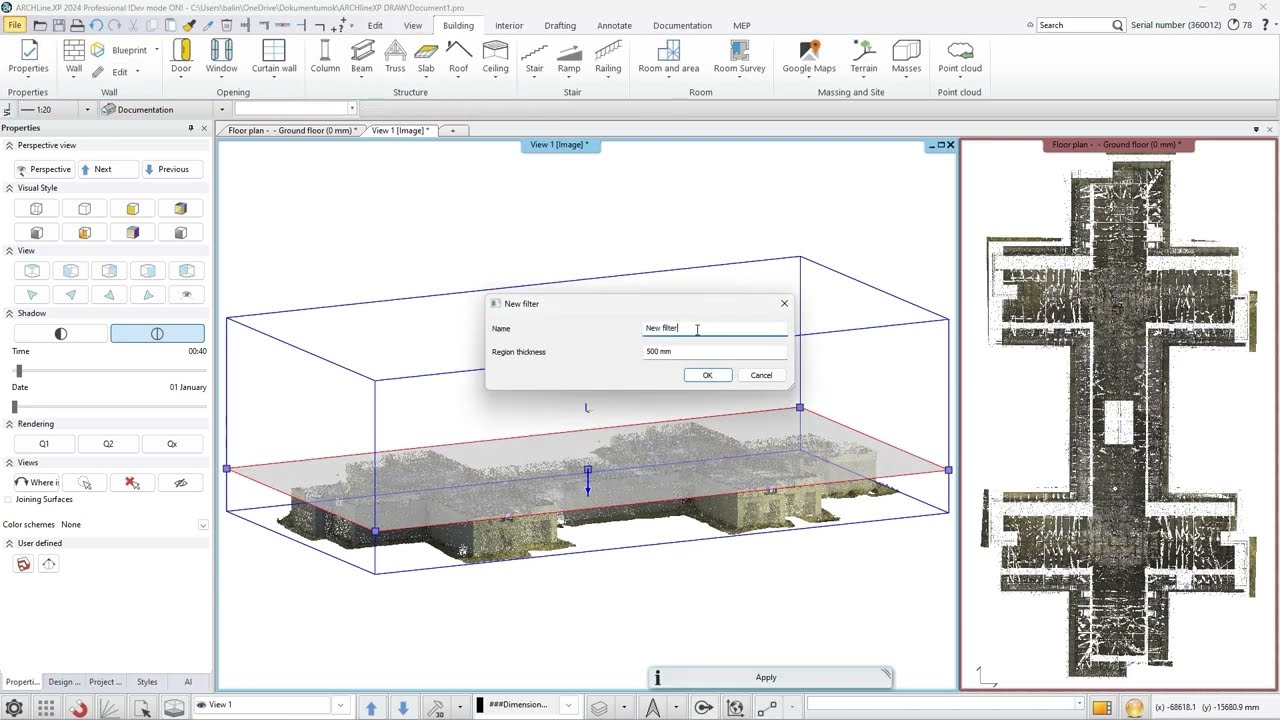The image size is (1280, 720).
Task: Toggle the Perspective view mode button
Action: [44, 169]
